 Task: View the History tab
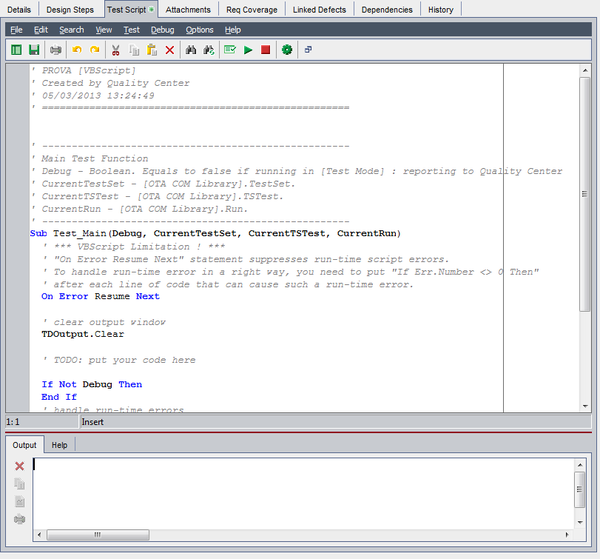click(441, 10)
